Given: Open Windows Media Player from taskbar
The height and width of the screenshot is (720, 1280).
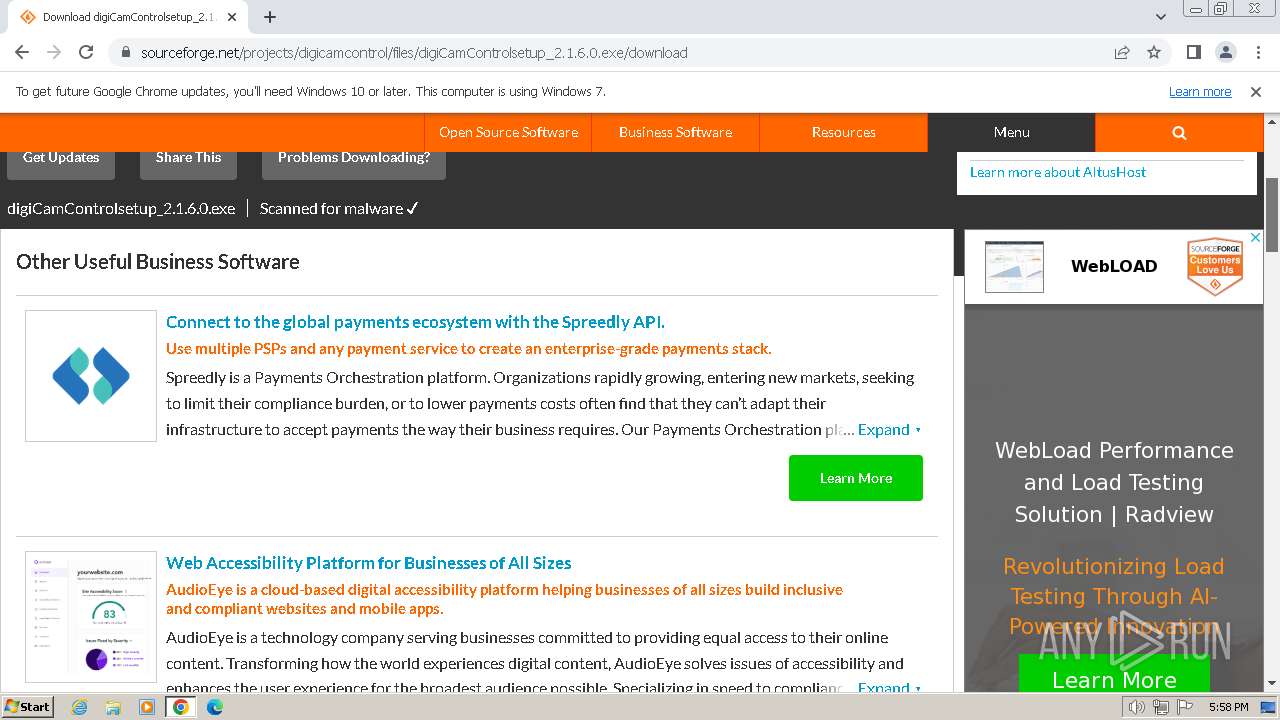Looking at the screenshot, I should 147,707.
